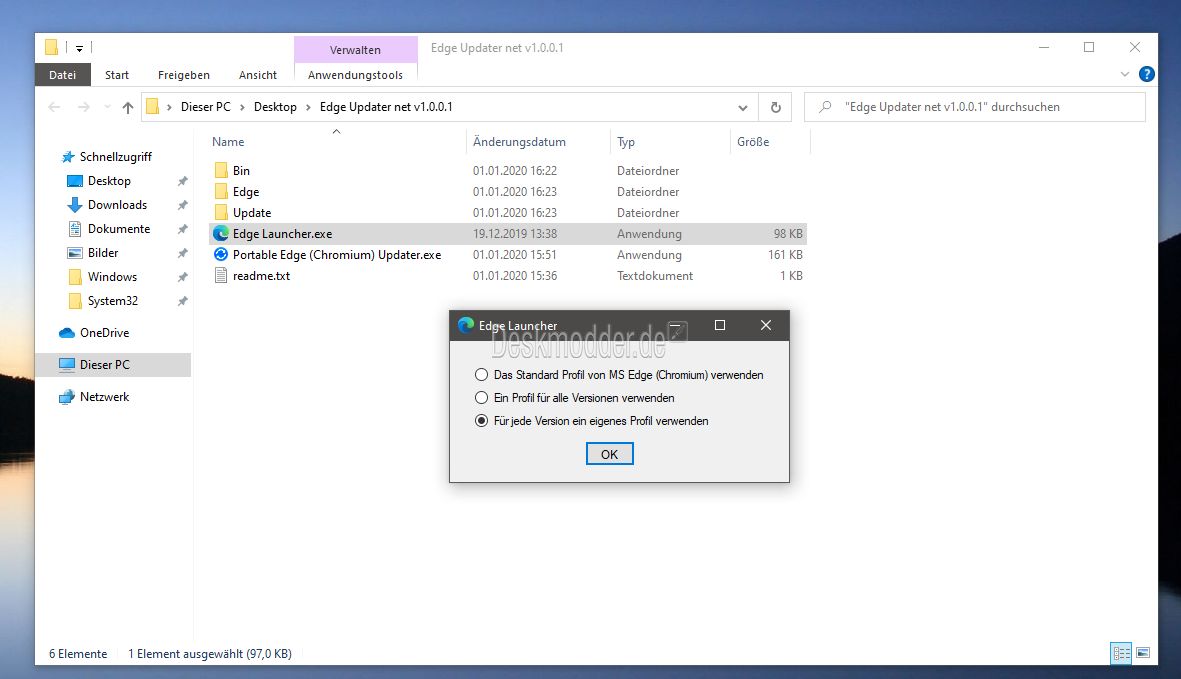Open the Anwendungstools tab
The height and width of the screenshot is (679, 1181).
pos(355,75)
